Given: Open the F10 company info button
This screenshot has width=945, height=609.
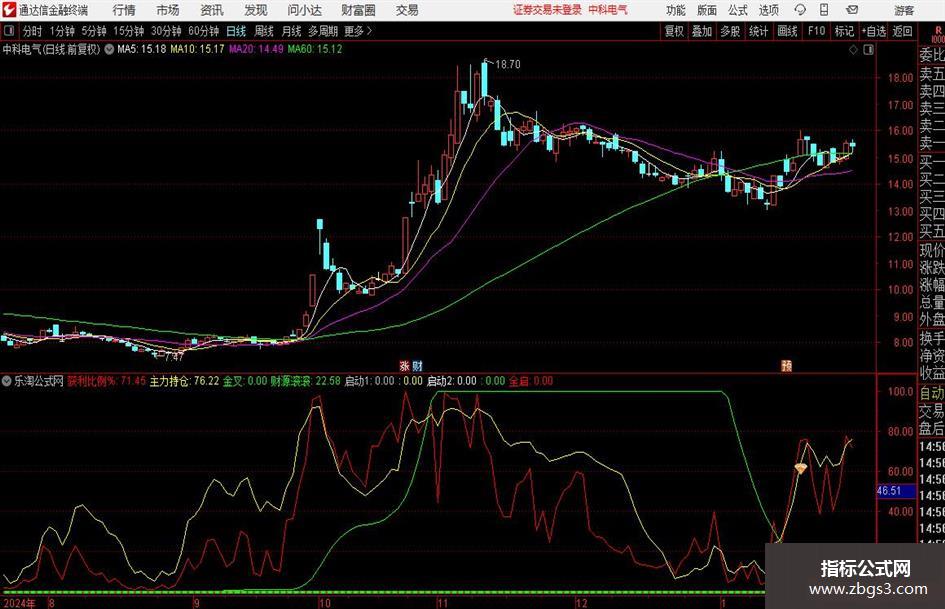Looking at the screenshot, I should (x=816, y=31).
